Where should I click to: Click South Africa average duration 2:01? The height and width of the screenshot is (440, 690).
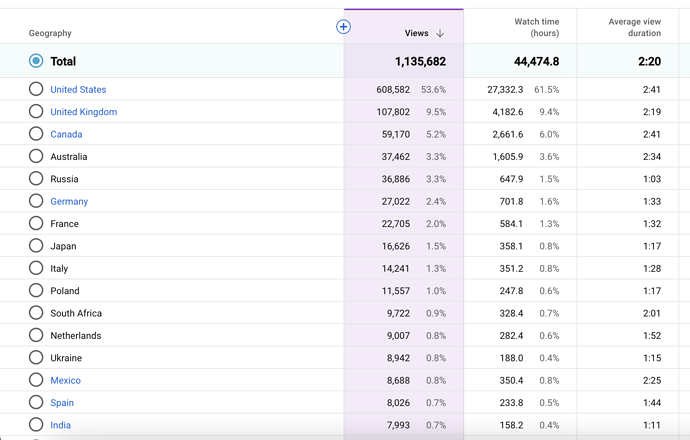[x=652, y=313]
